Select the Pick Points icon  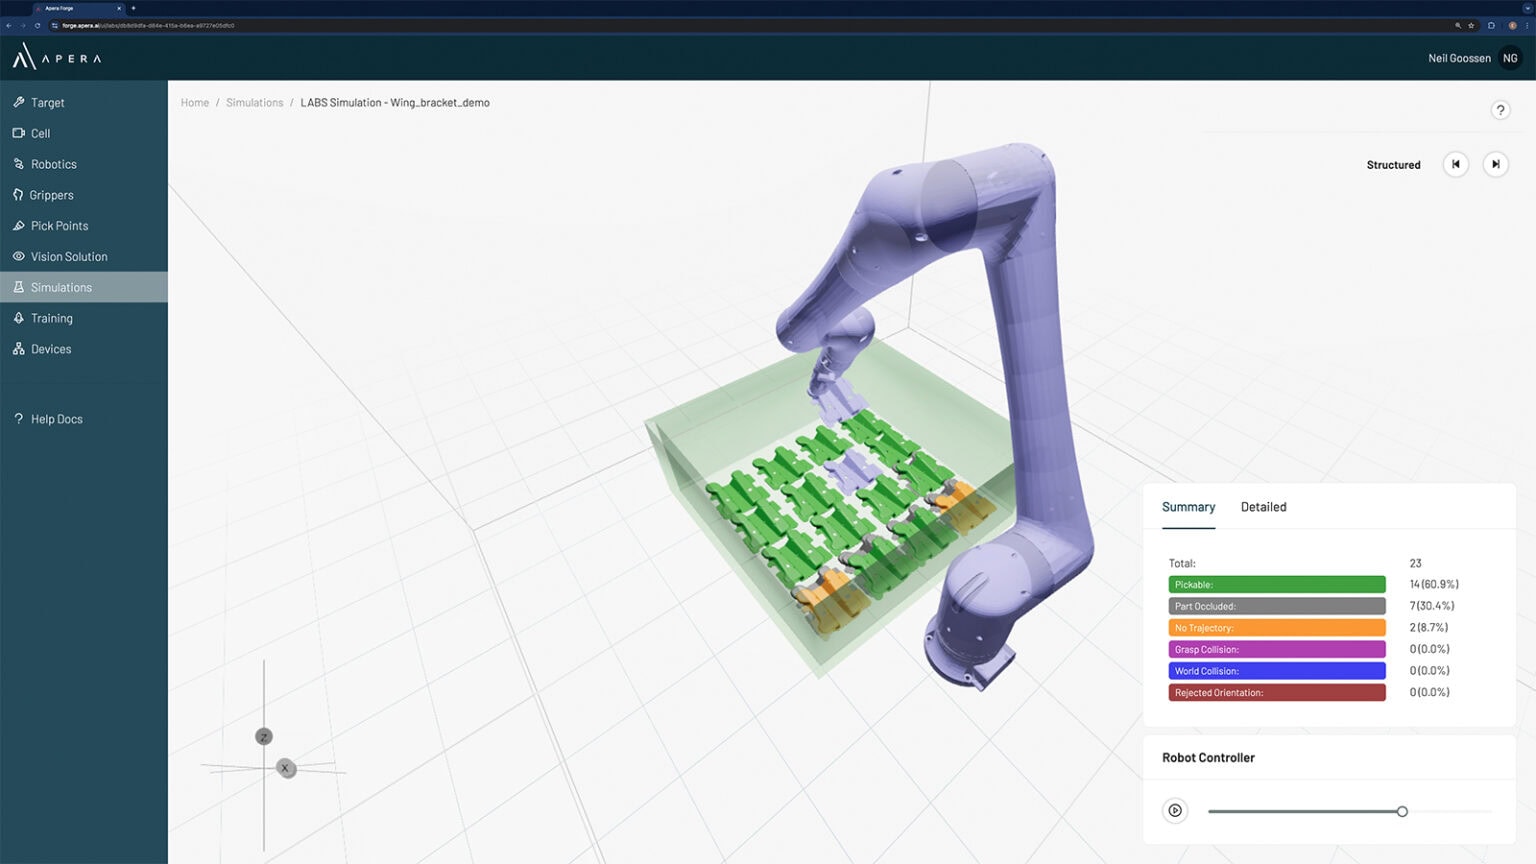[18, 225]
